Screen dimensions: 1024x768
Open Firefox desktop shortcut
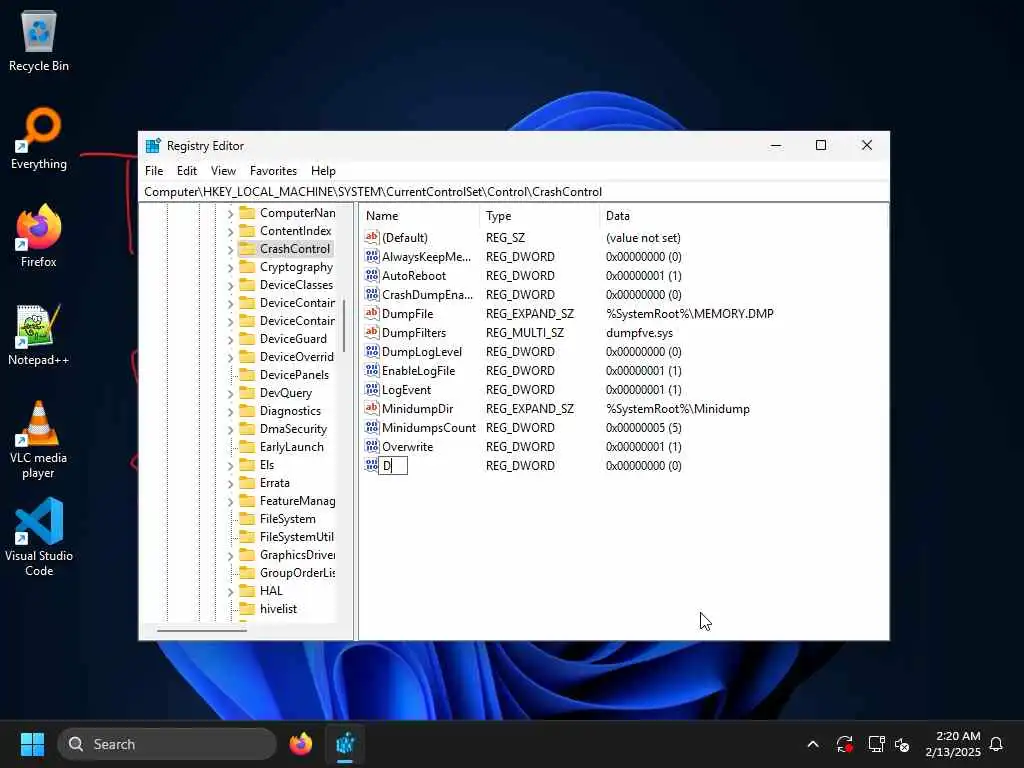(x=39, y=236)
